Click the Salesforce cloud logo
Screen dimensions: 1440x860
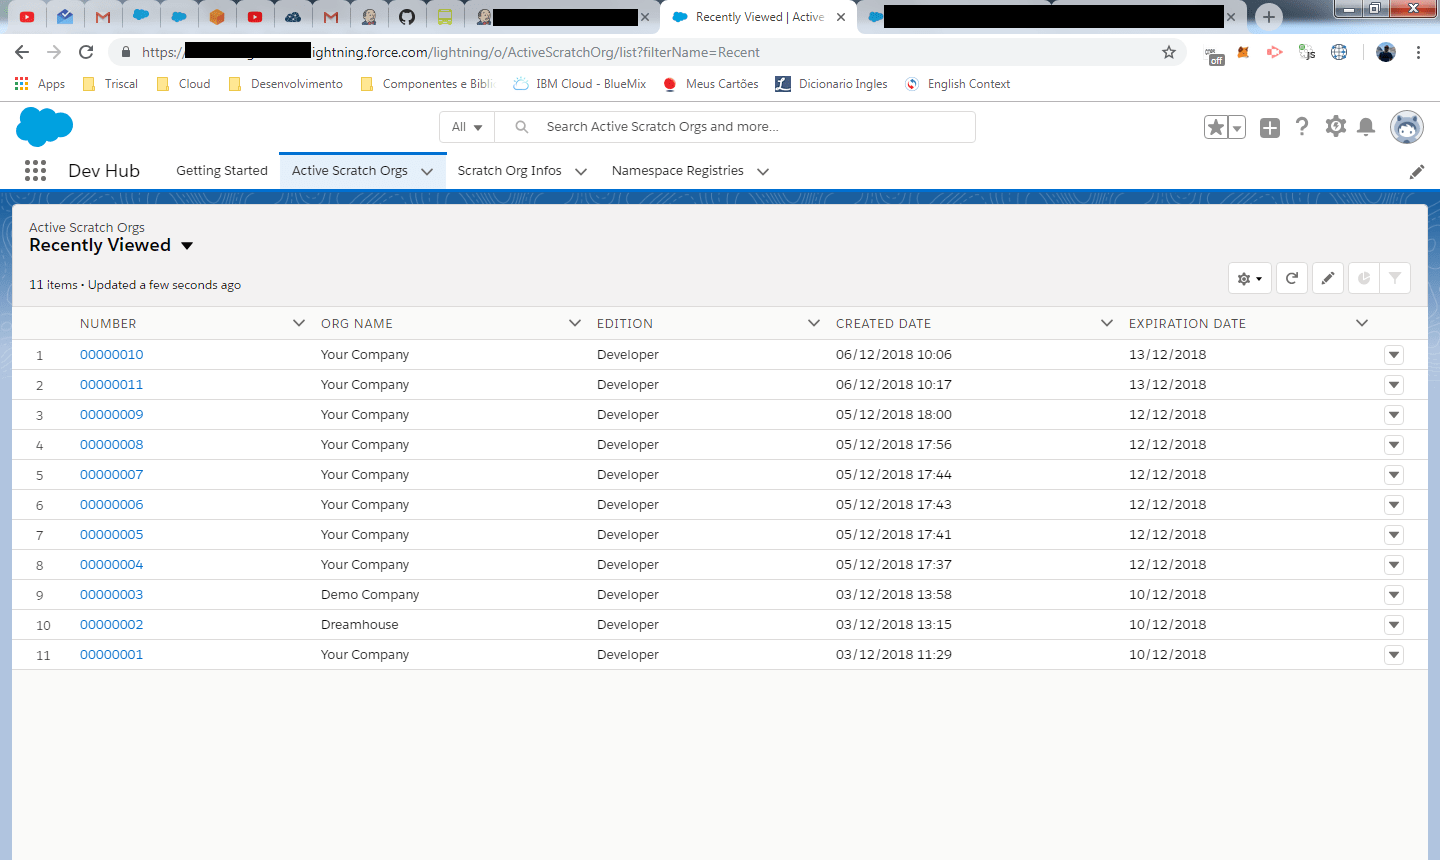(45, 128)
